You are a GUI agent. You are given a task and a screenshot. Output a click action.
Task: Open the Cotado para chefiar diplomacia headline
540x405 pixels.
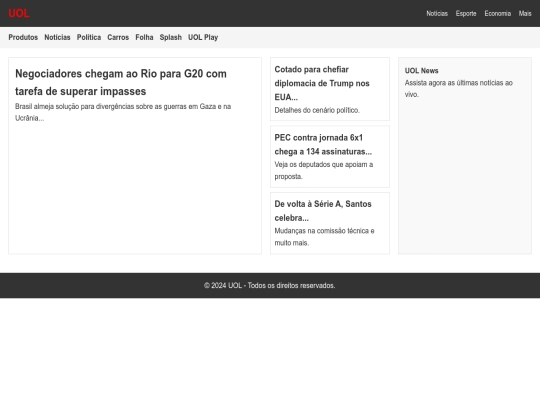tap(322, 83)
